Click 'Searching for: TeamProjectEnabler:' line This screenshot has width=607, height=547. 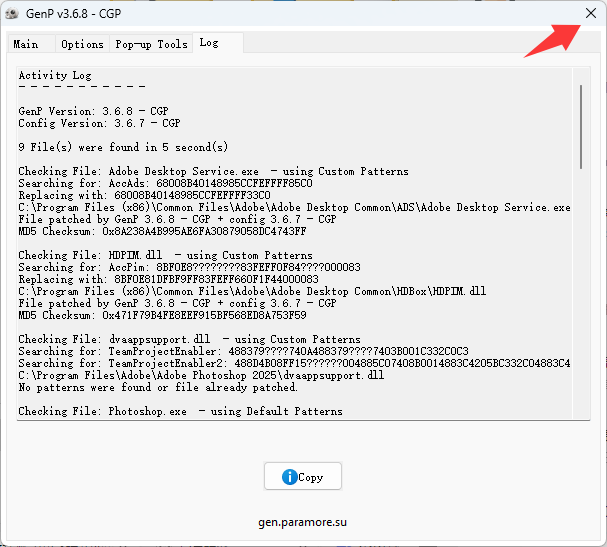[x=243, y=351]
